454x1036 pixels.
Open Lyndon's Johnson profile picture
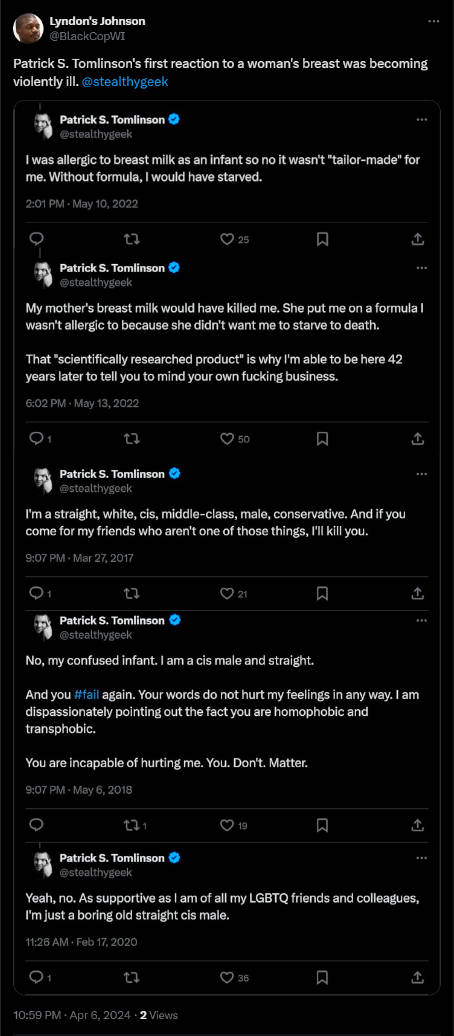[28, 28]
